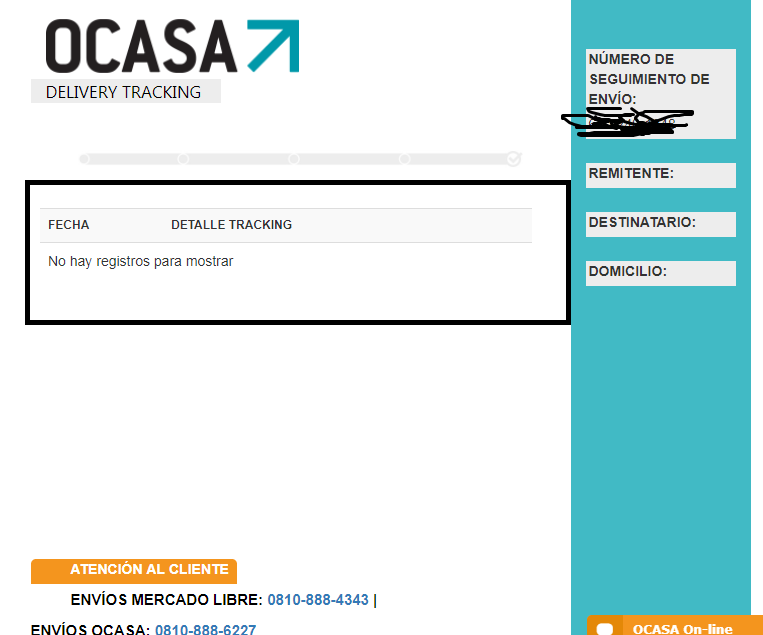Click the final checkmark step on progress bar
763x635 pixels.
(514, 159)
